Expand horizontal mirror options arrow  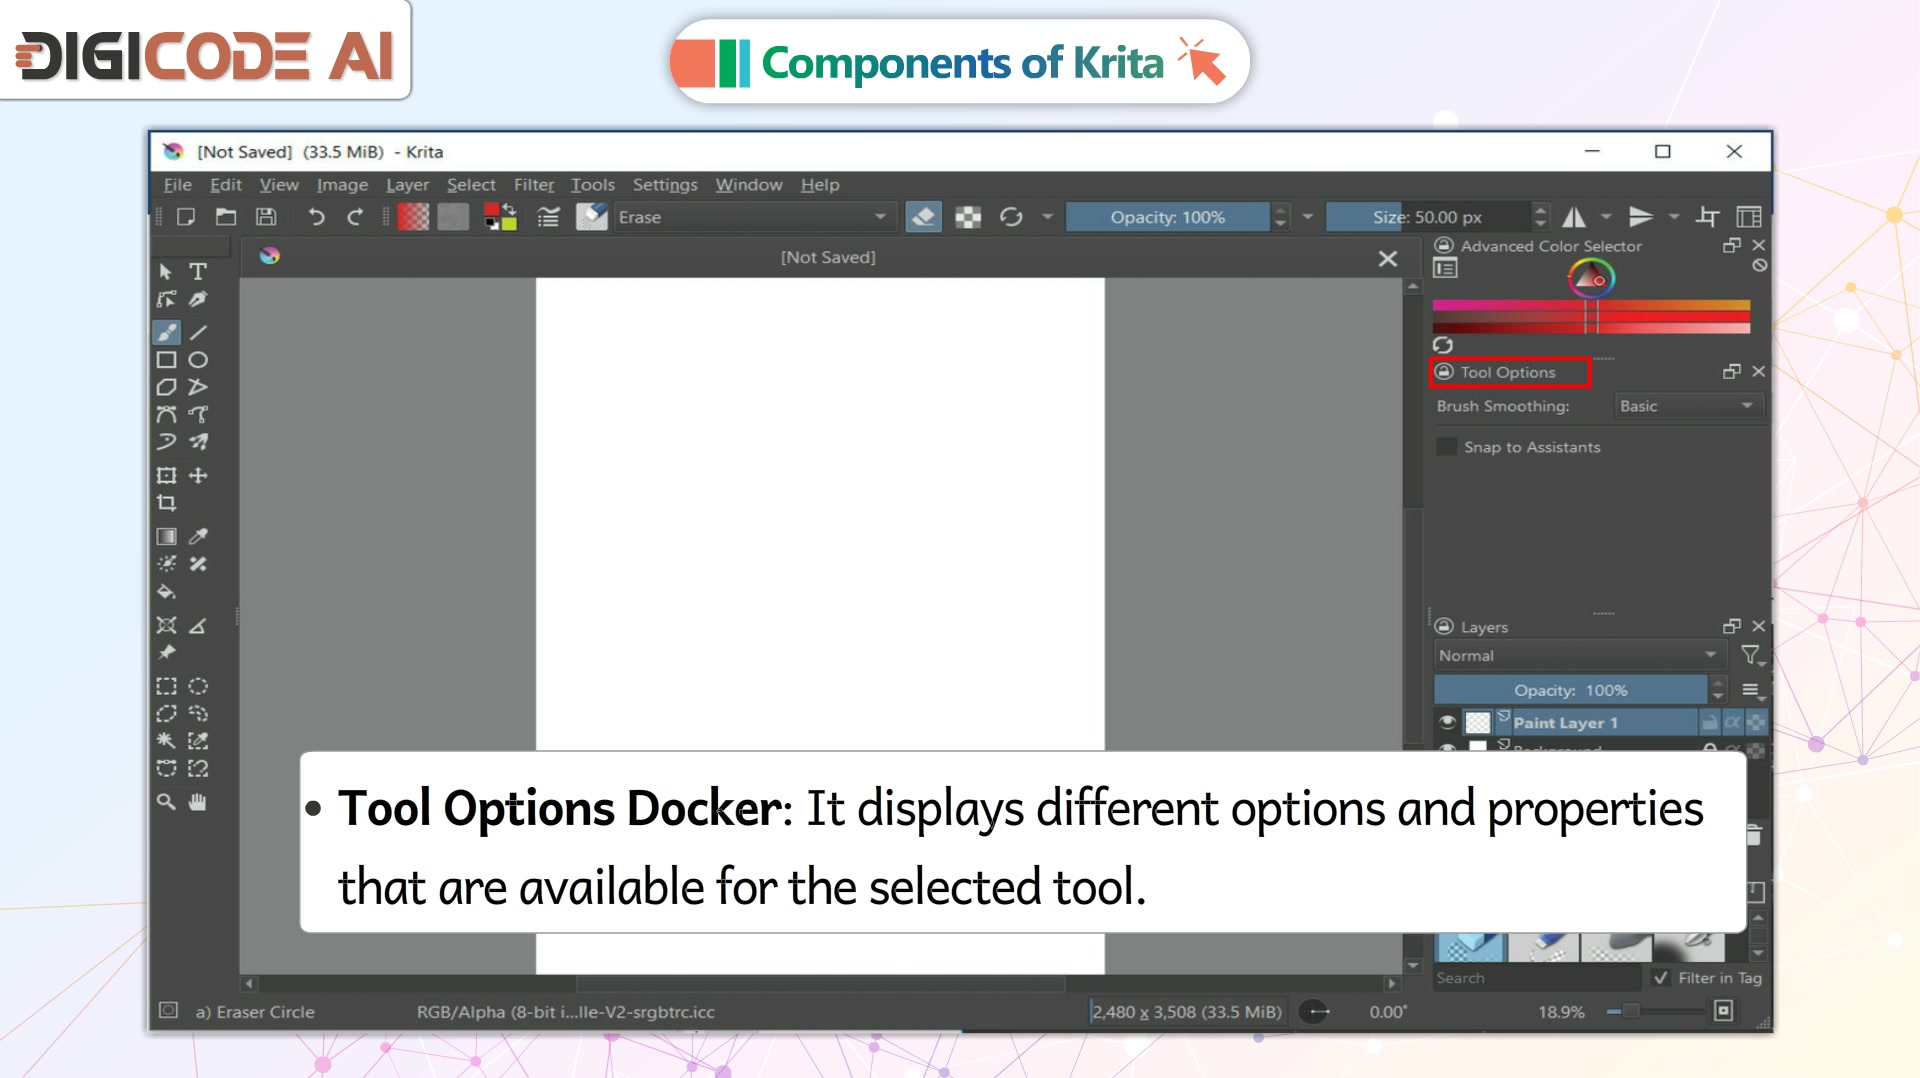[1606, 217]
